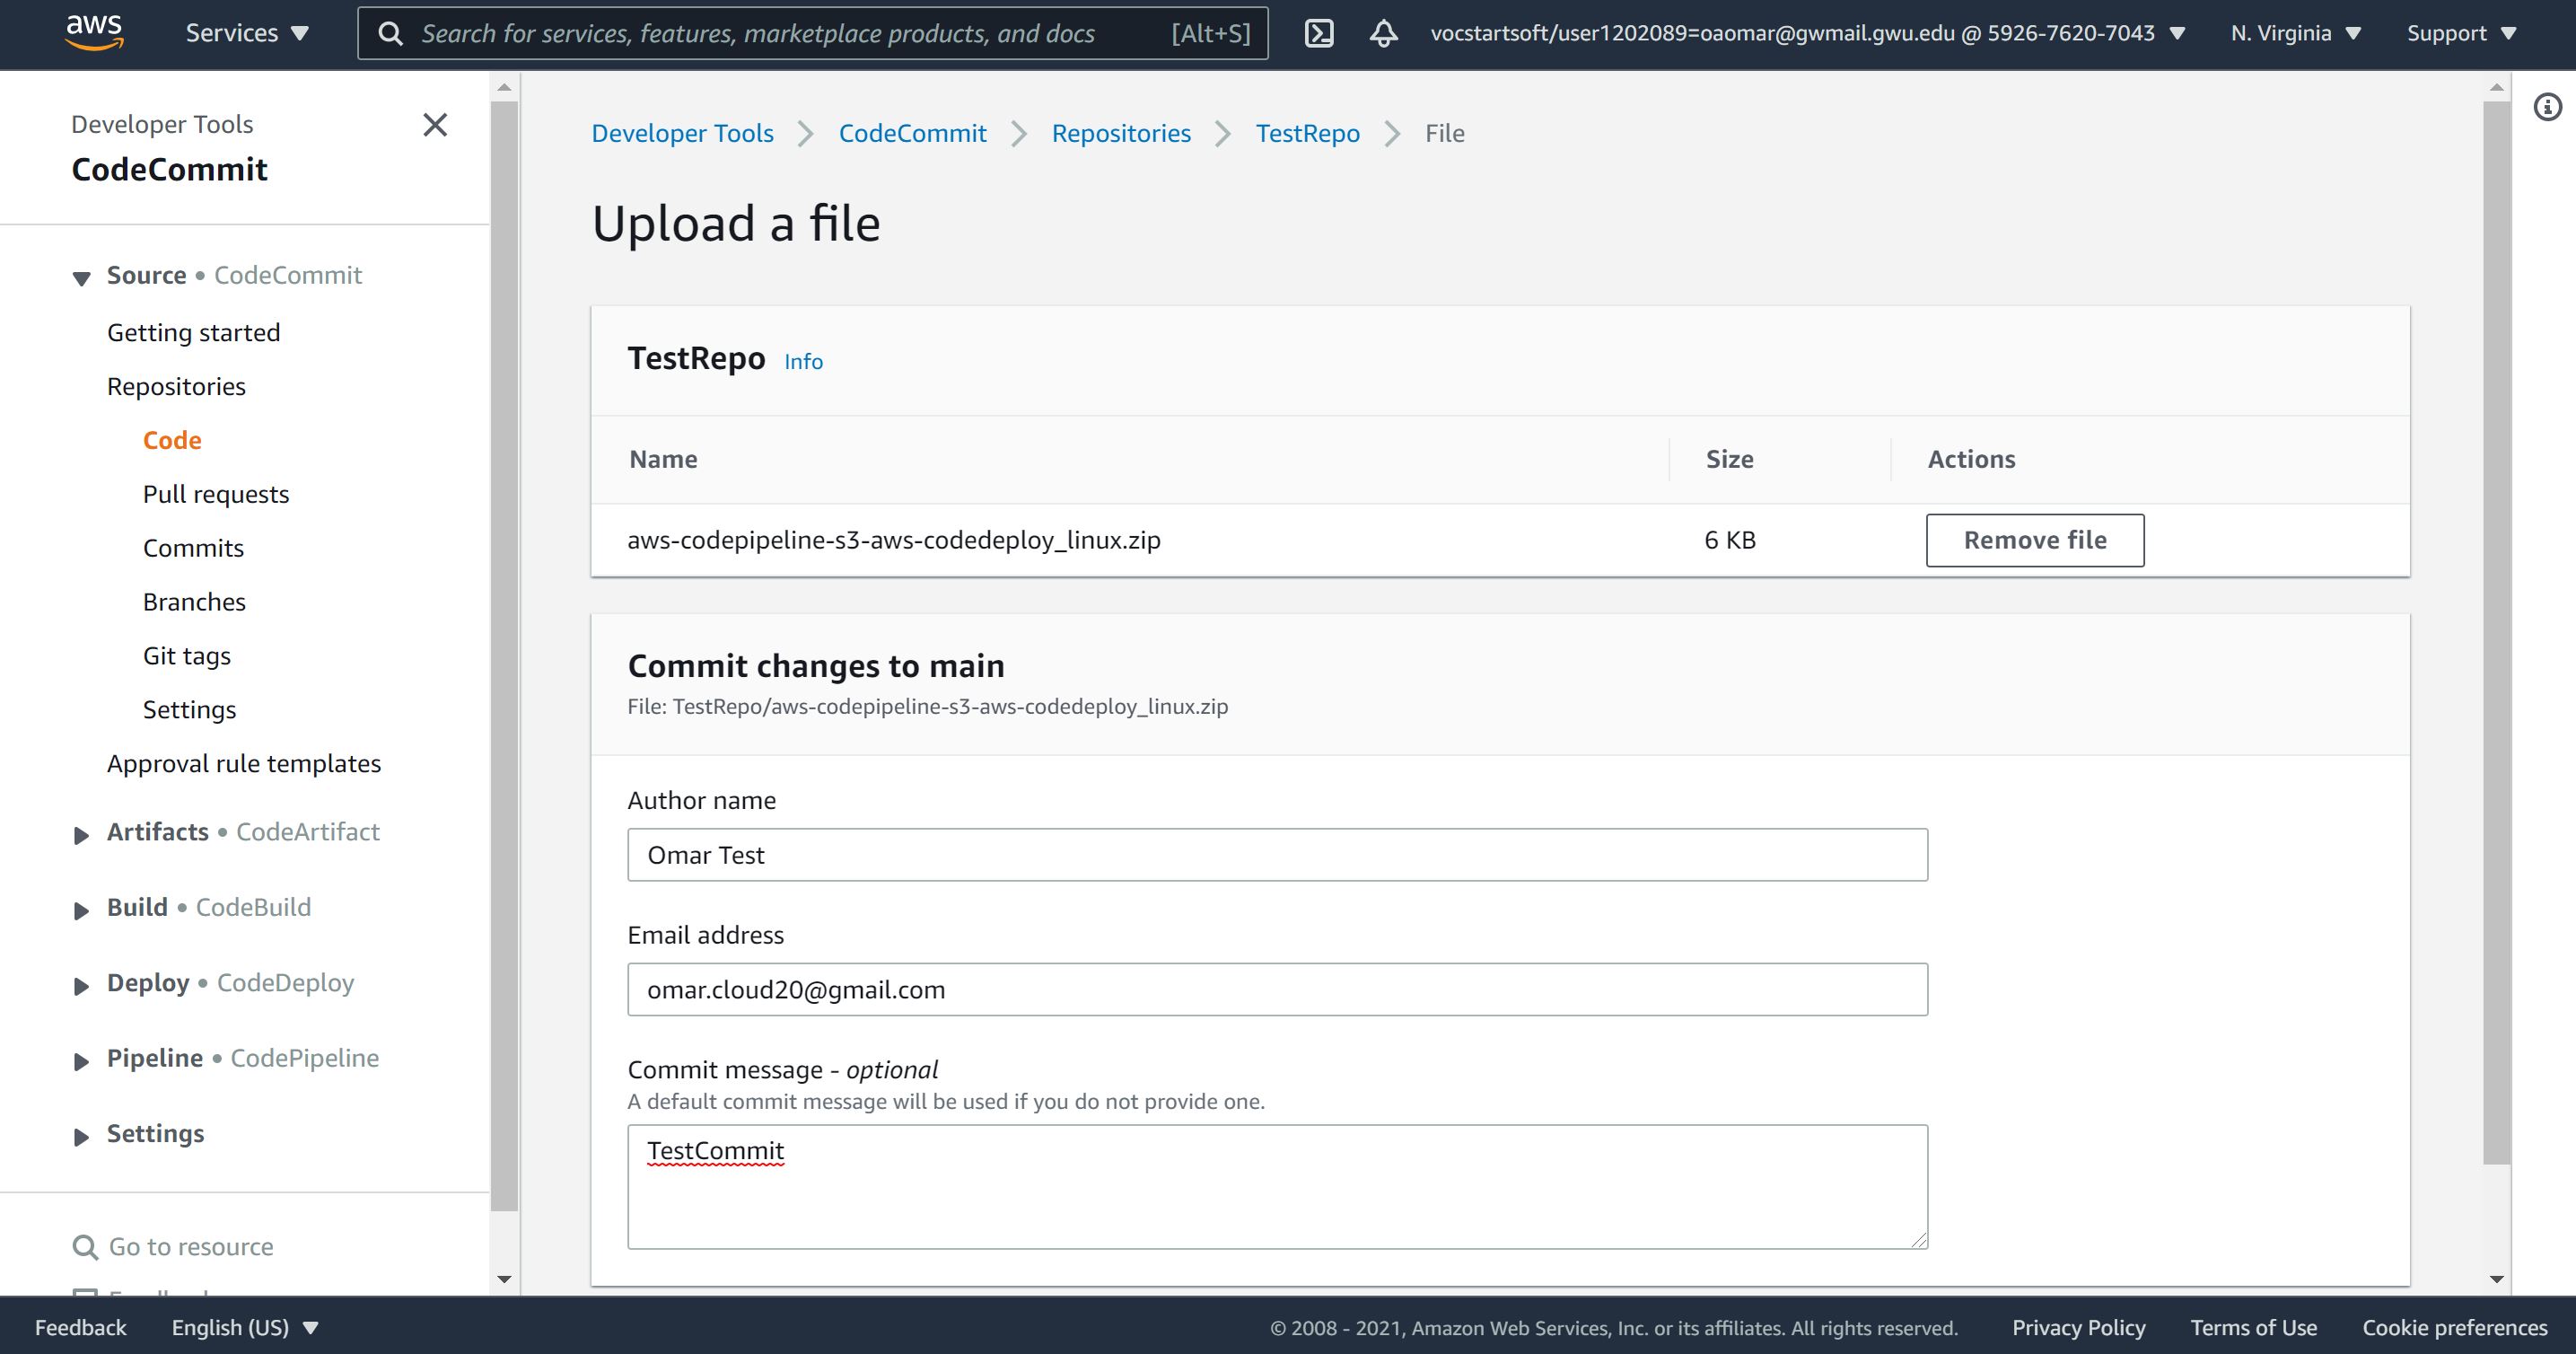The height and width of the screenshot is (1354, 2576).
Task: Open Pull requests in the sidebar
Action: click(x=215, y=494)
